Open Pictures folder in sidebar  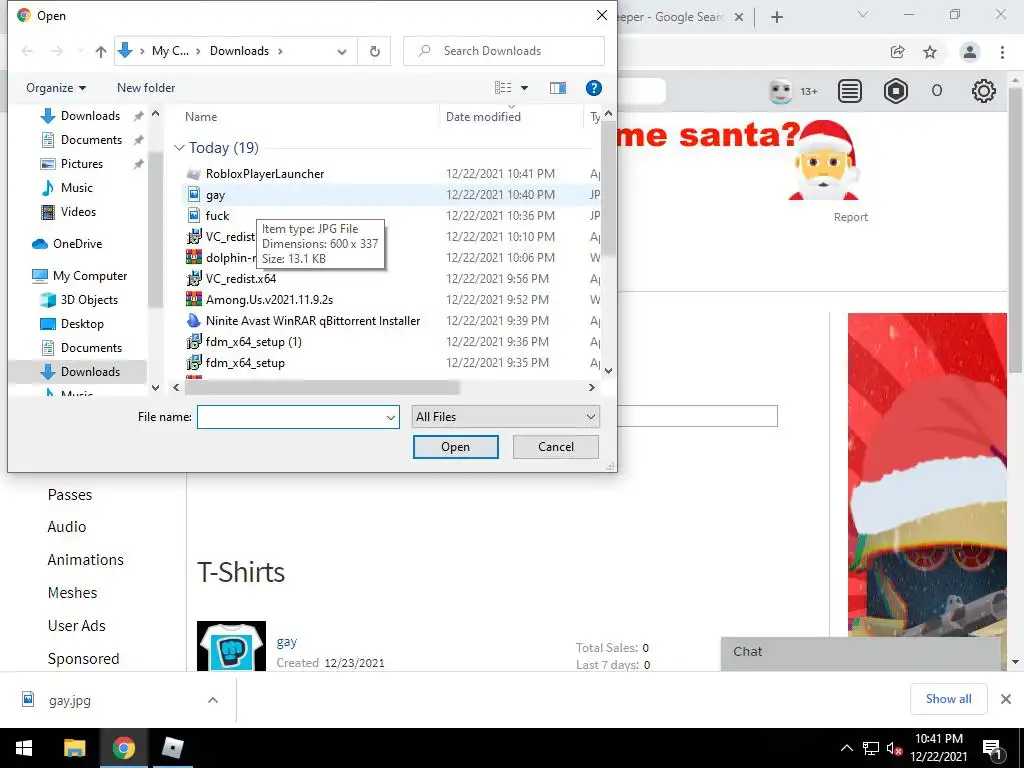82,164
